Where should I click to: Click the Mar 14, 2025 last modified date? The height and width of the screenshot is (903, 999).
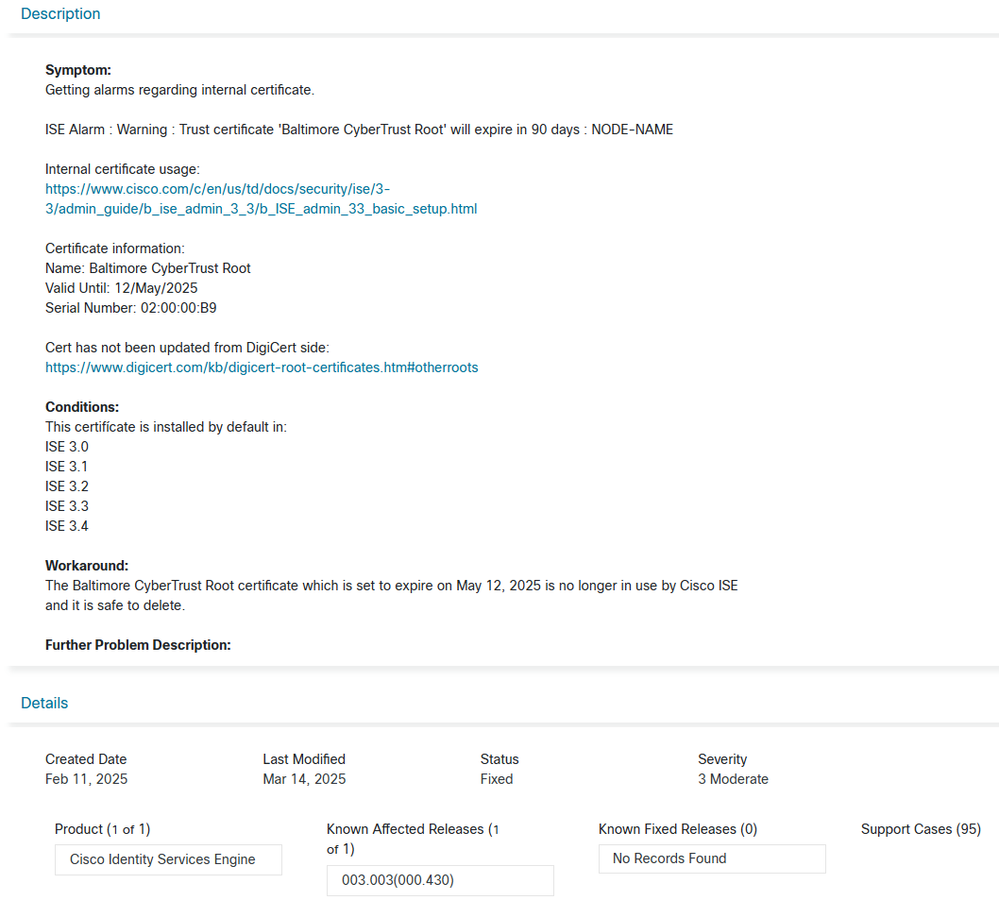[x=305, y=779]
